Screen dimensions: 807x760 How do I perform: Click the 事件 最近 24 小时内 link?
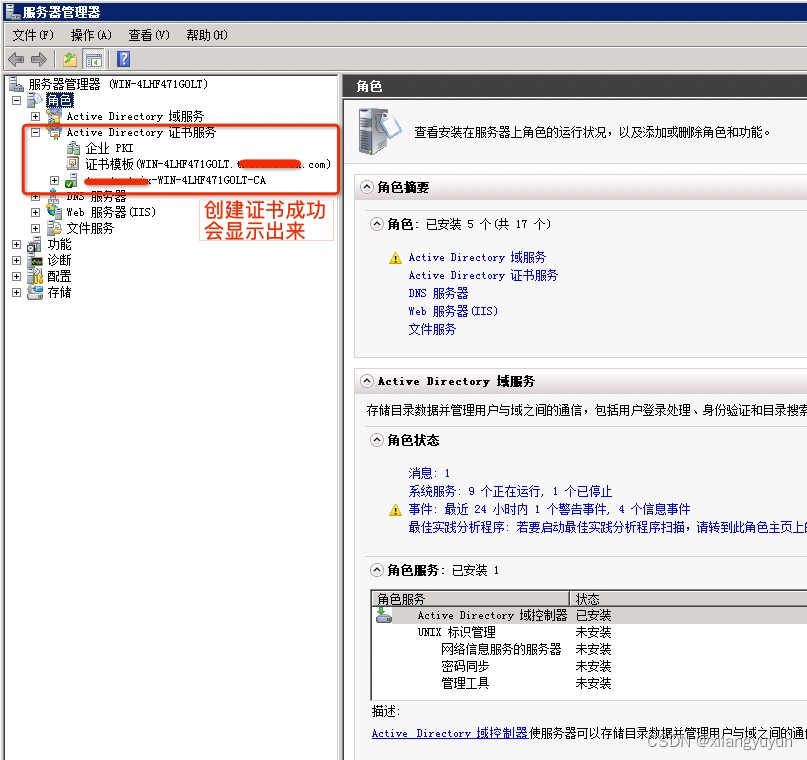549,509
